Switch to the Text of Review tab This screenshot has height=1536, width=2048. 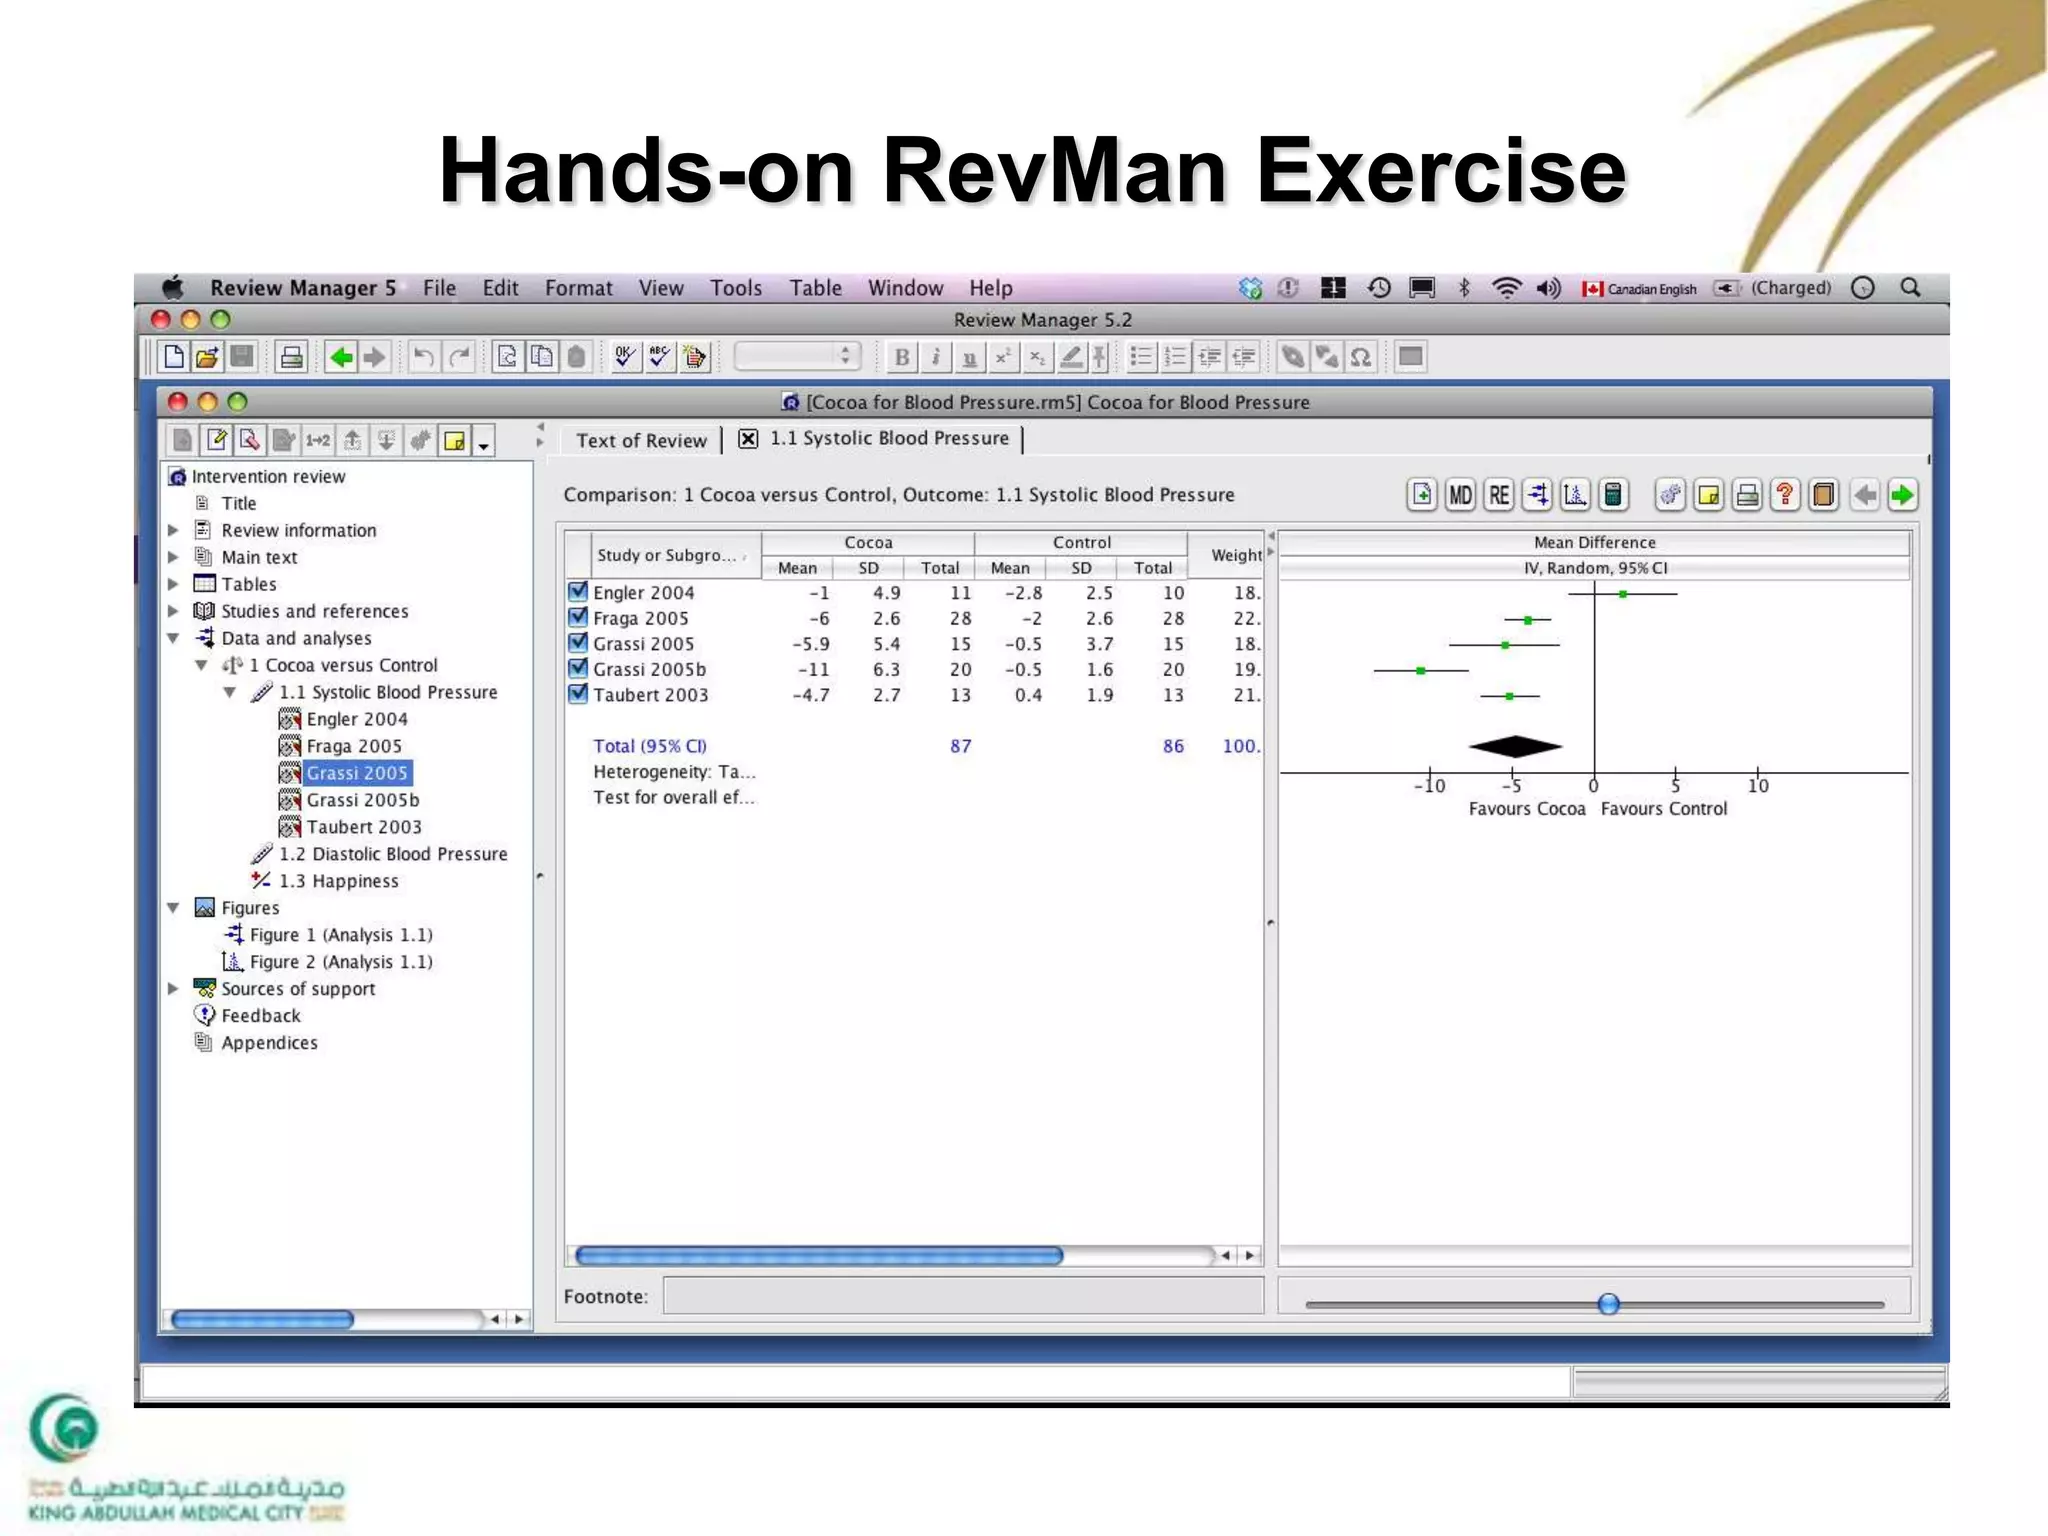(641, 440)
